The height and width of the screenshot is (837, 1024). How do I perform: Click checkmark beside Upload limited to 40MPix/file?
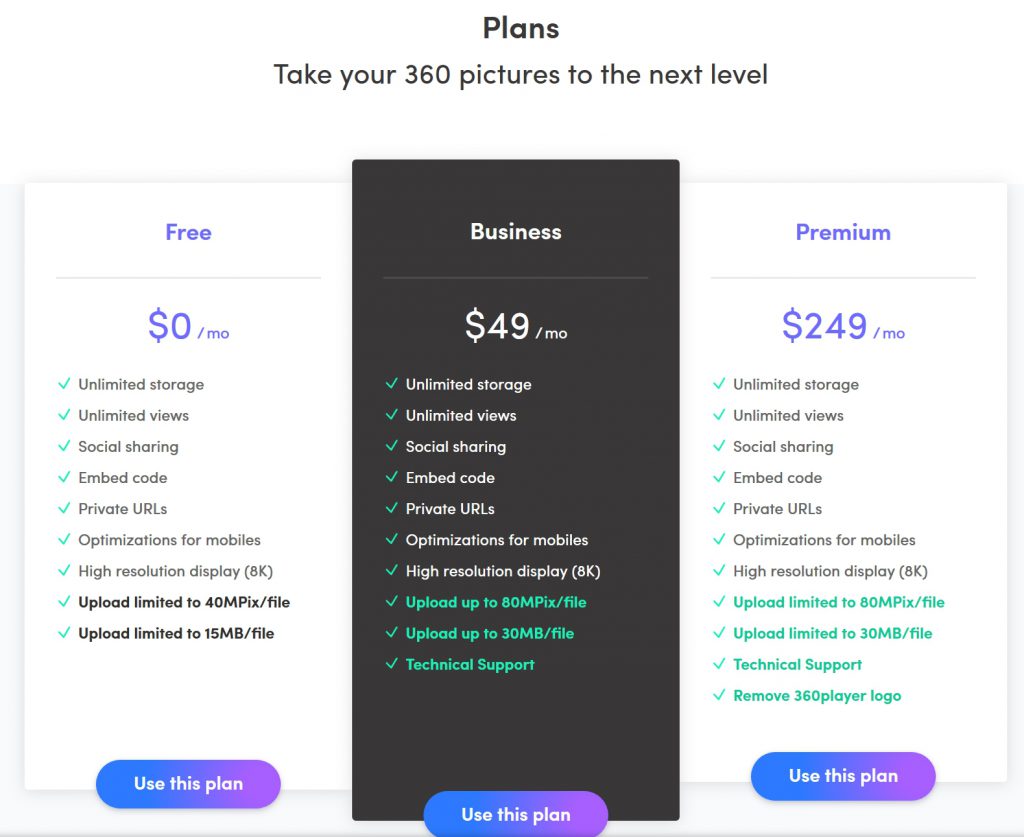[64, 602]
